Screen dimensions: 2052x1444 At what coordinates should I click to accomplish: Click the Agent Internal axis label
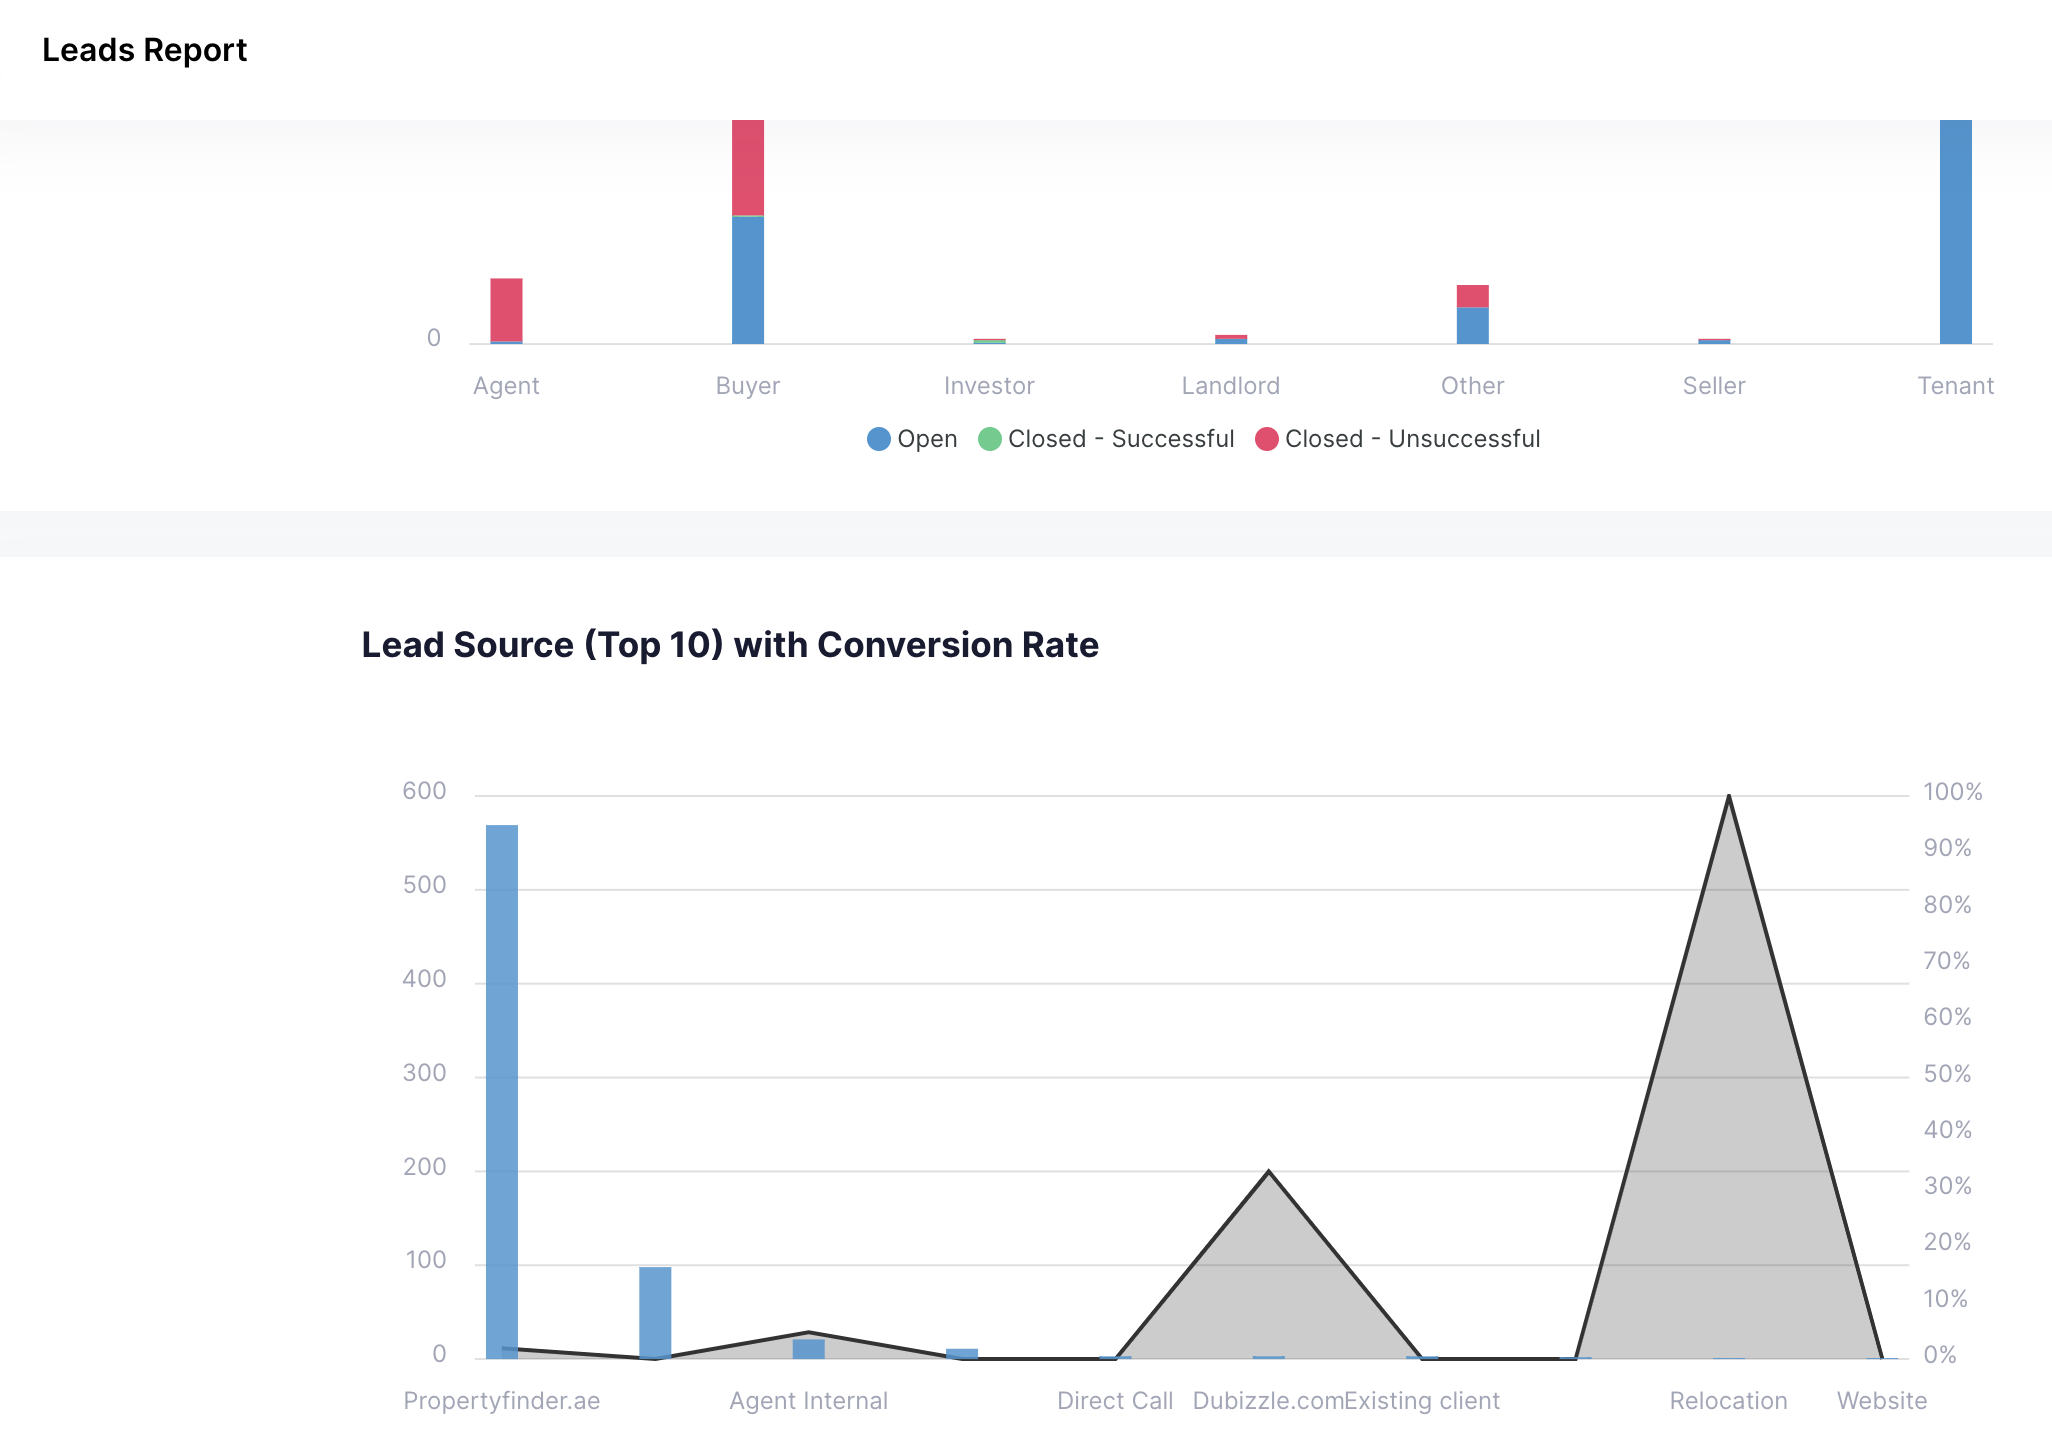(x=809, y=1401)
